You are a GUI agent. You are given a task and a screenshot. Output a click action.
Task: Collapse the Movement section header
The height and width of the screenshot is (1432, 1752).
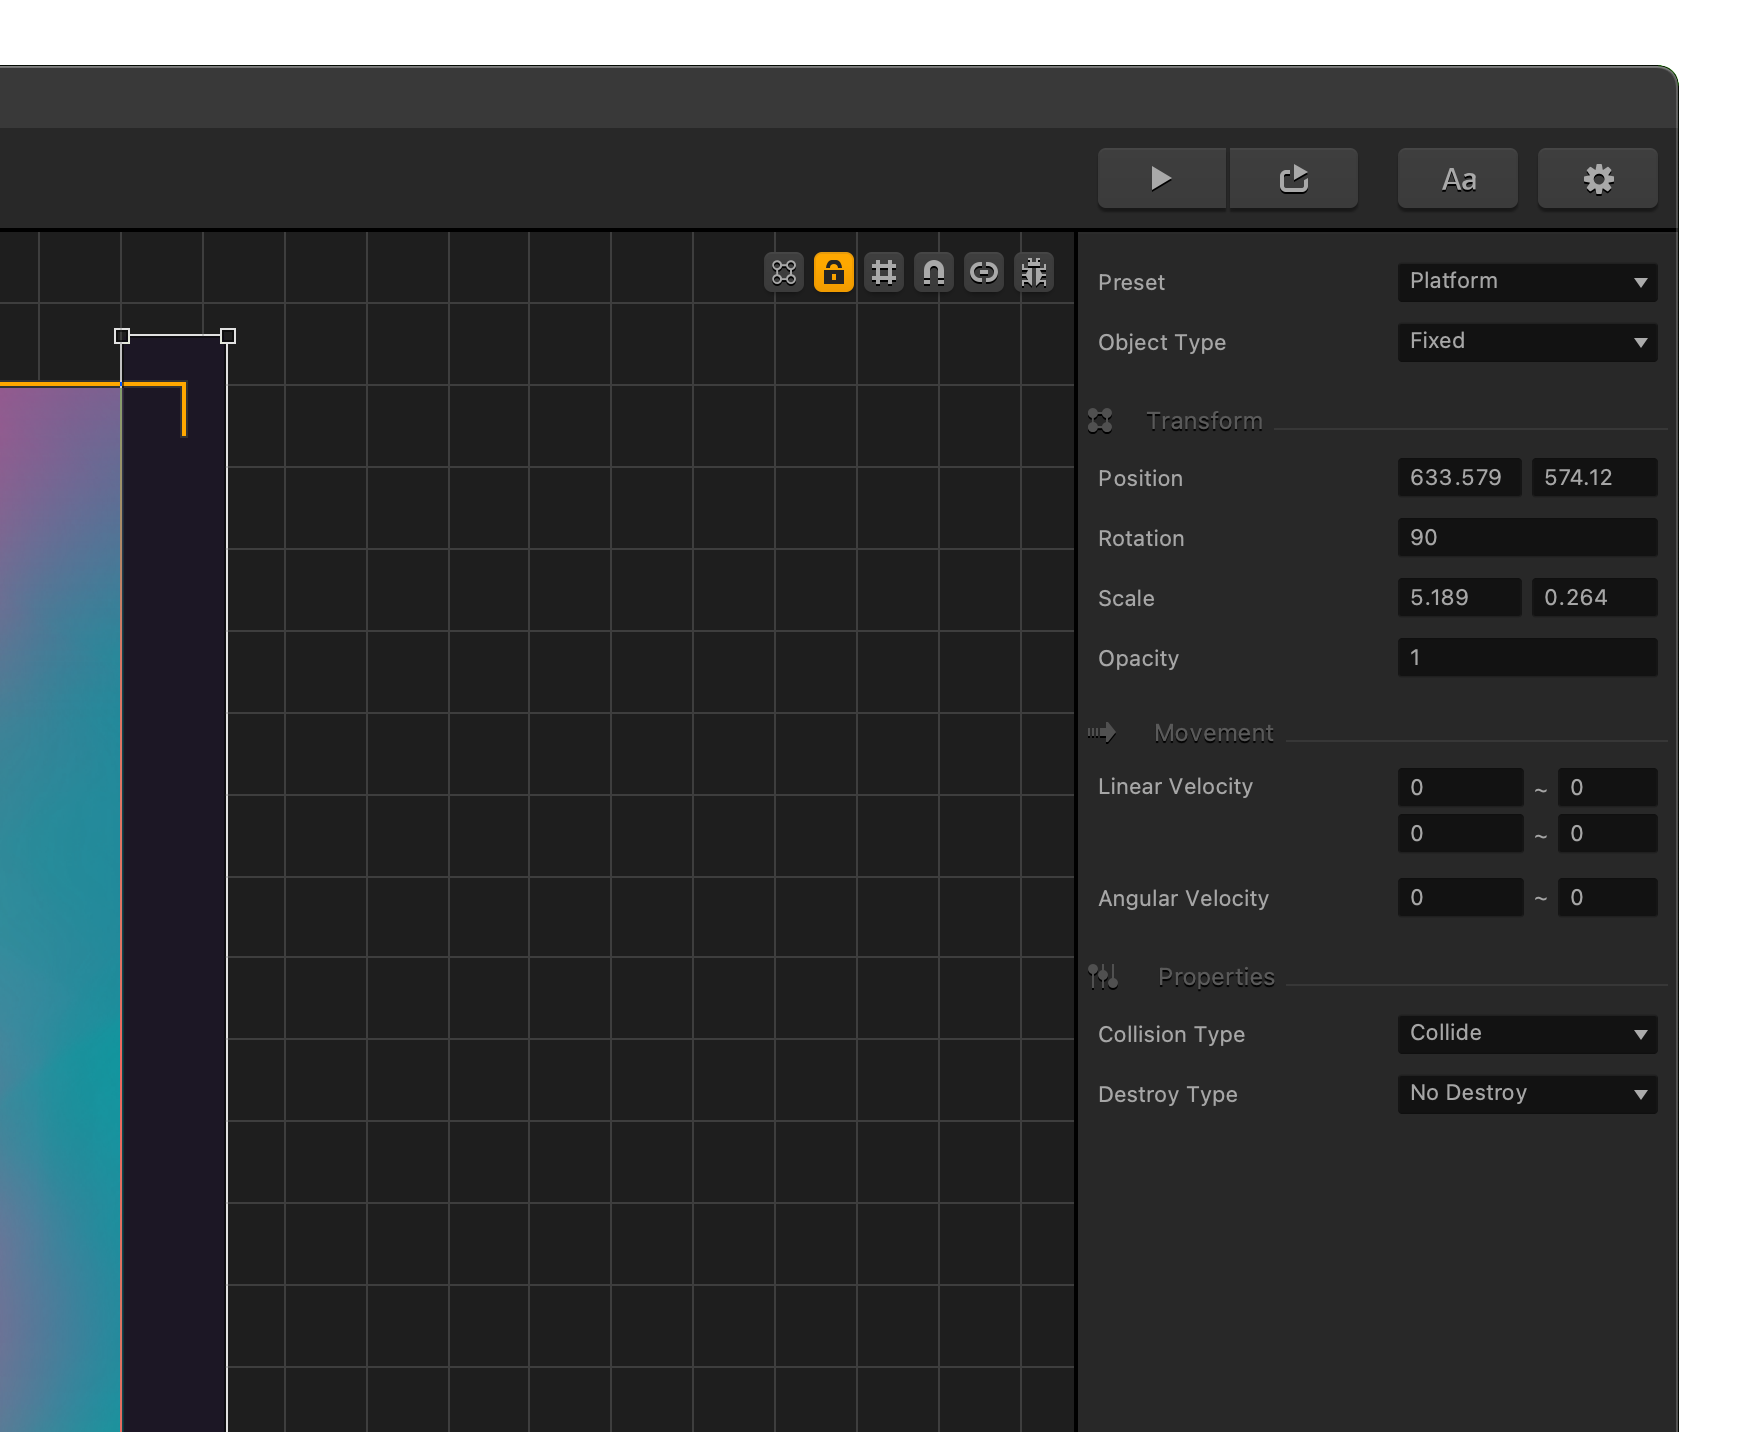[x=1213, y=733]
